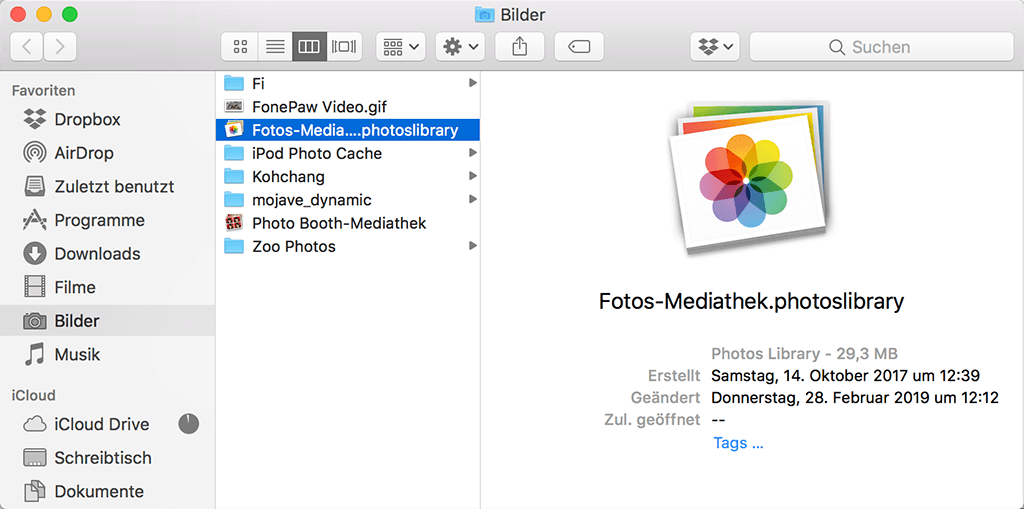Open the Dropbox toolbar dropdown
Viewport: 1024px width, 509px height.
pyautogui.click(x=715, y=47)
